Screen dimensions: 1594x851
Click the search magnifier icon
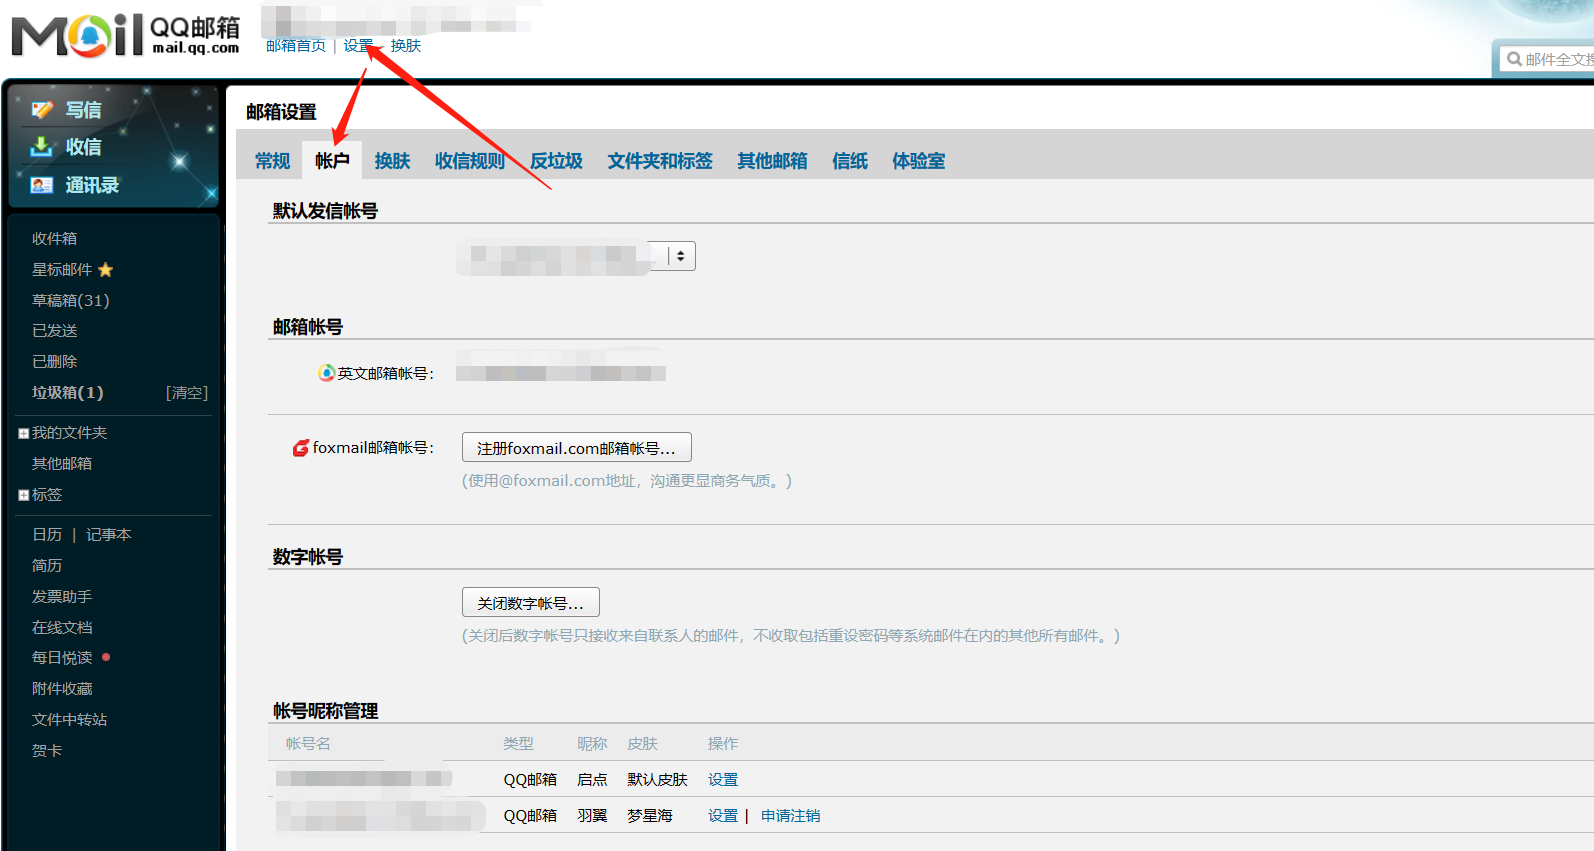pyautogui.click(x=1514, y=59)
